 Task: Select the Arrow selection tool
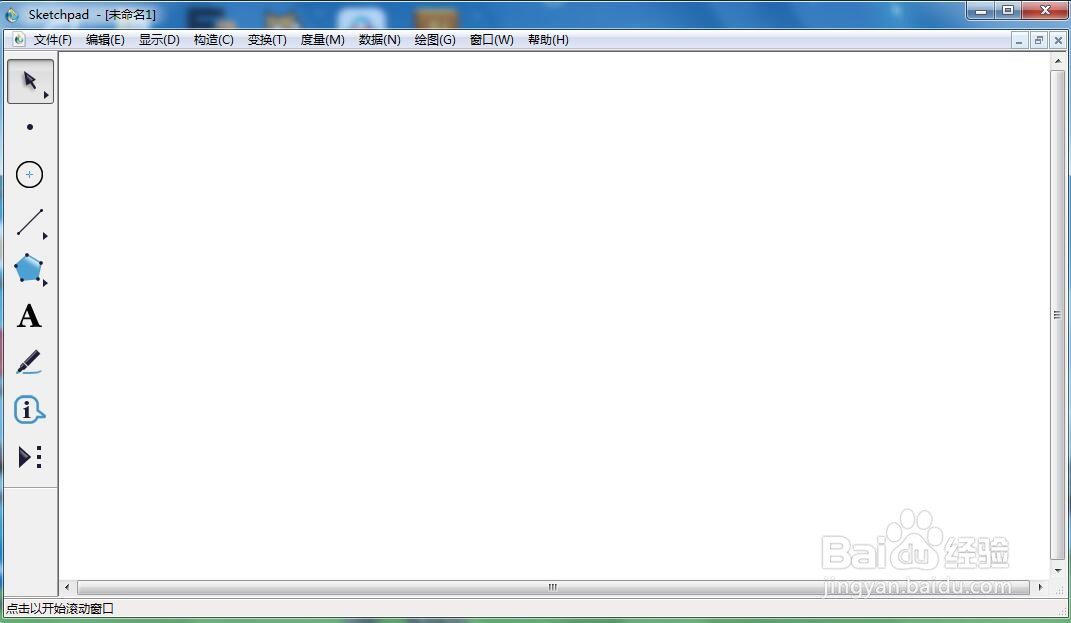[x=30, y=81]
